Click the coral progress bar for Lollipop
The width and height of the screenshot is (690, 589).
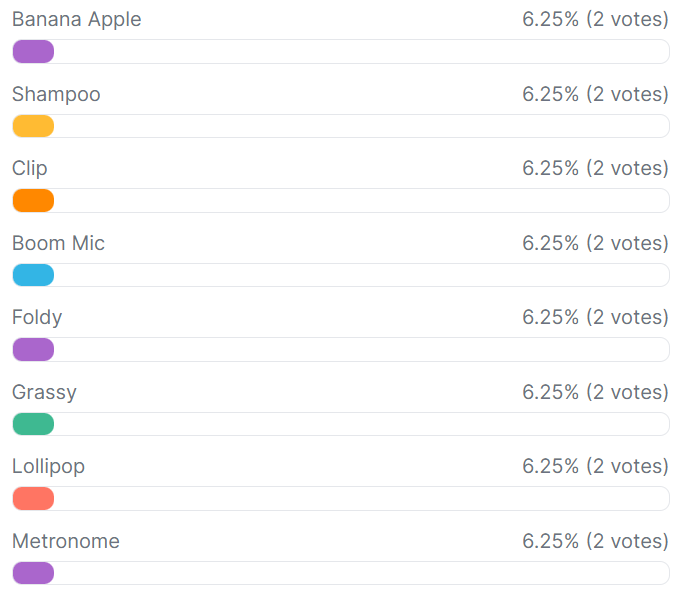pyautogui.click(x=33, y=499)
